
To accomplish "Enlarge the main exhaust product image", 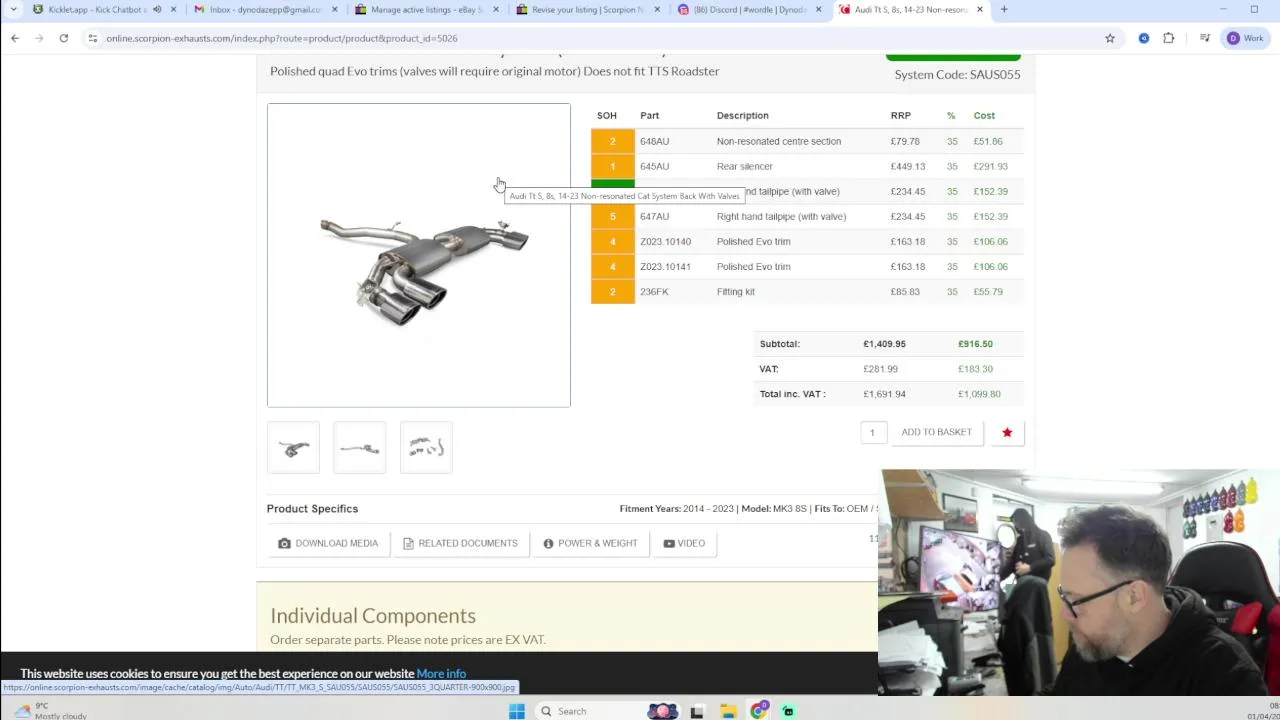I will coord(419,255).
